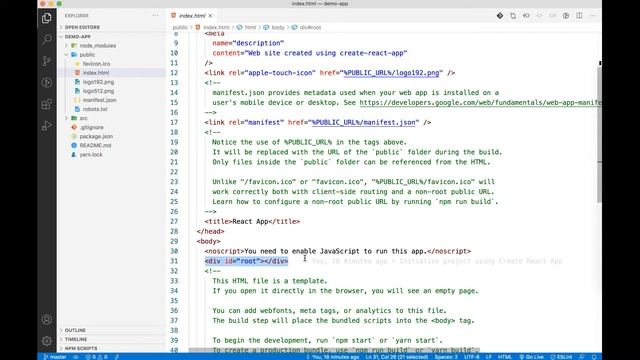Click the GitLens diamond icon in editor toolbar
The height and width of the screenshot is (360, 640).
pos(500,16)
